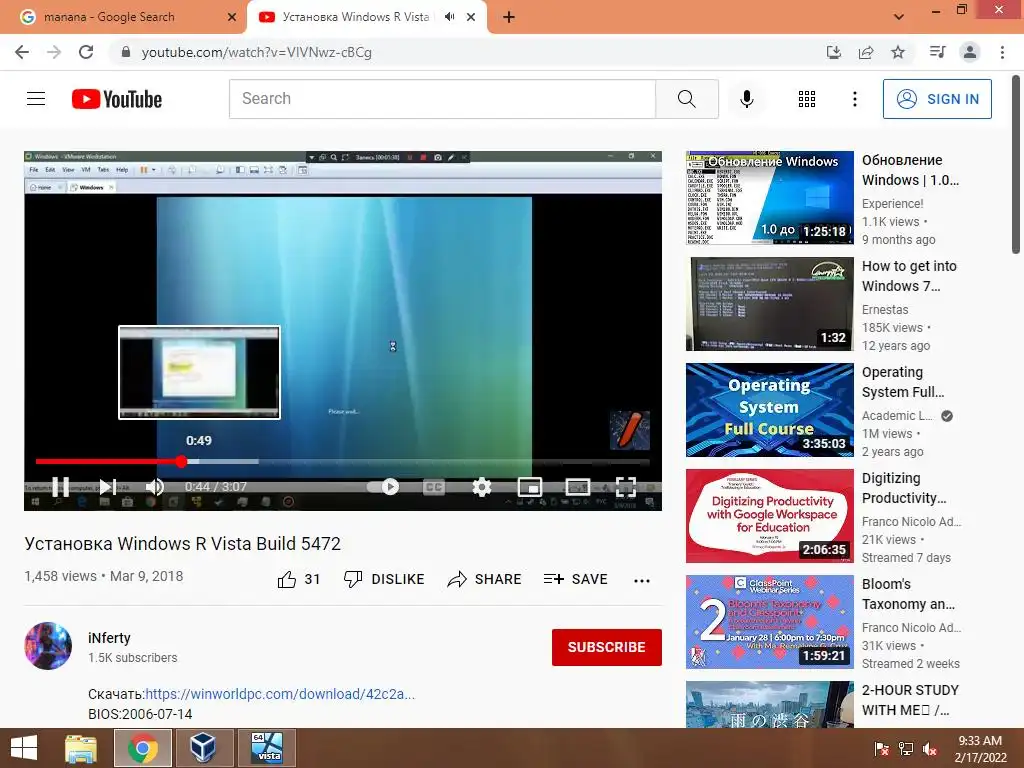The image size is (1024, 768).
Task: Open the YouTube apps grid
Action: (807, 99)
